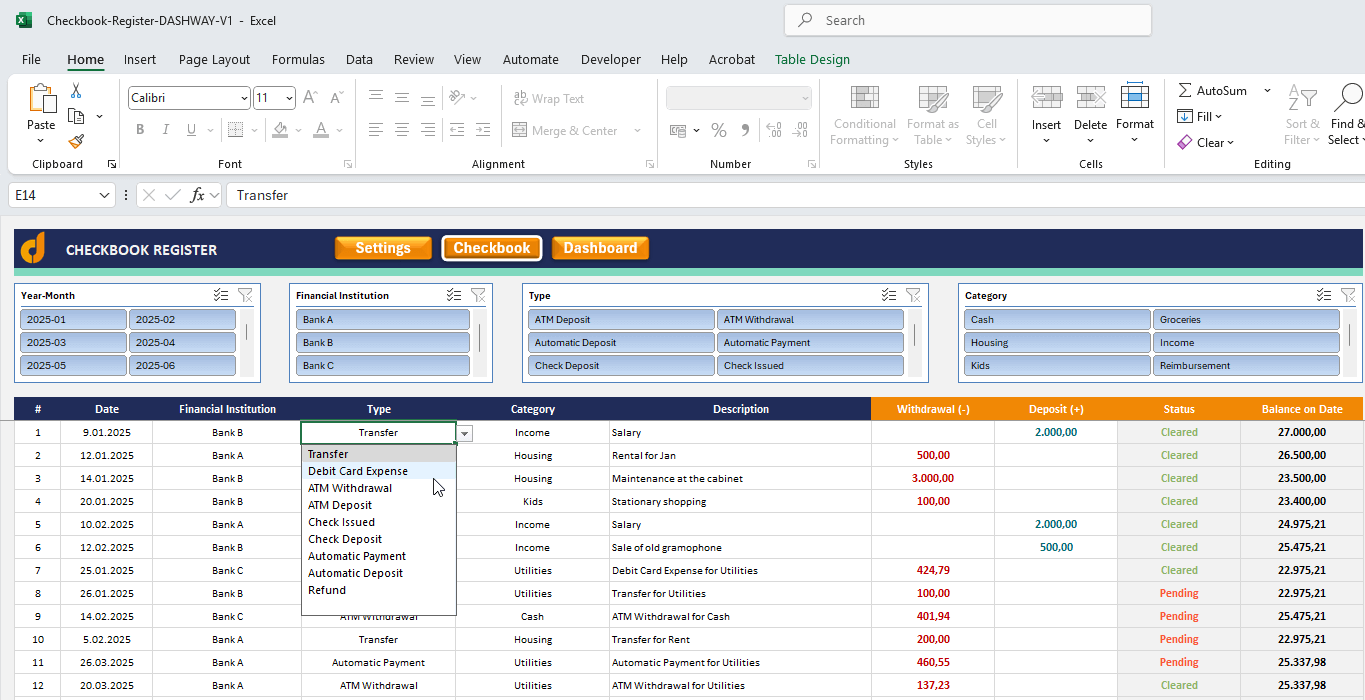The height and width of the screenshot is (700, 1365).
Task: Click the Paste clipboard icon
Action: [x=42, y=100]
